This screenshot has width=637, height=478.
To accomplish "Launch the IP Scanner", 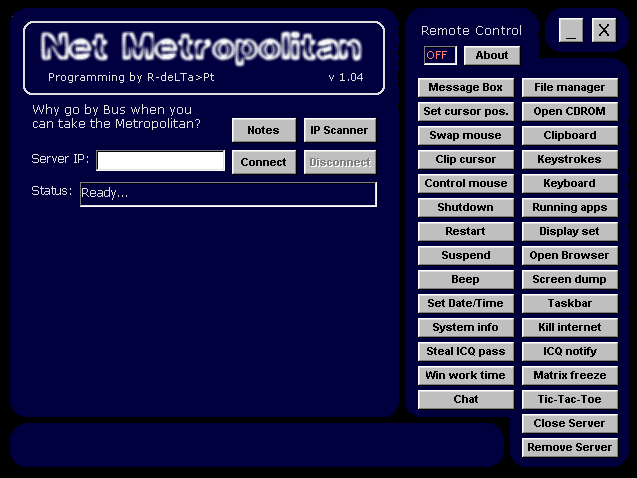I will 339,130.
